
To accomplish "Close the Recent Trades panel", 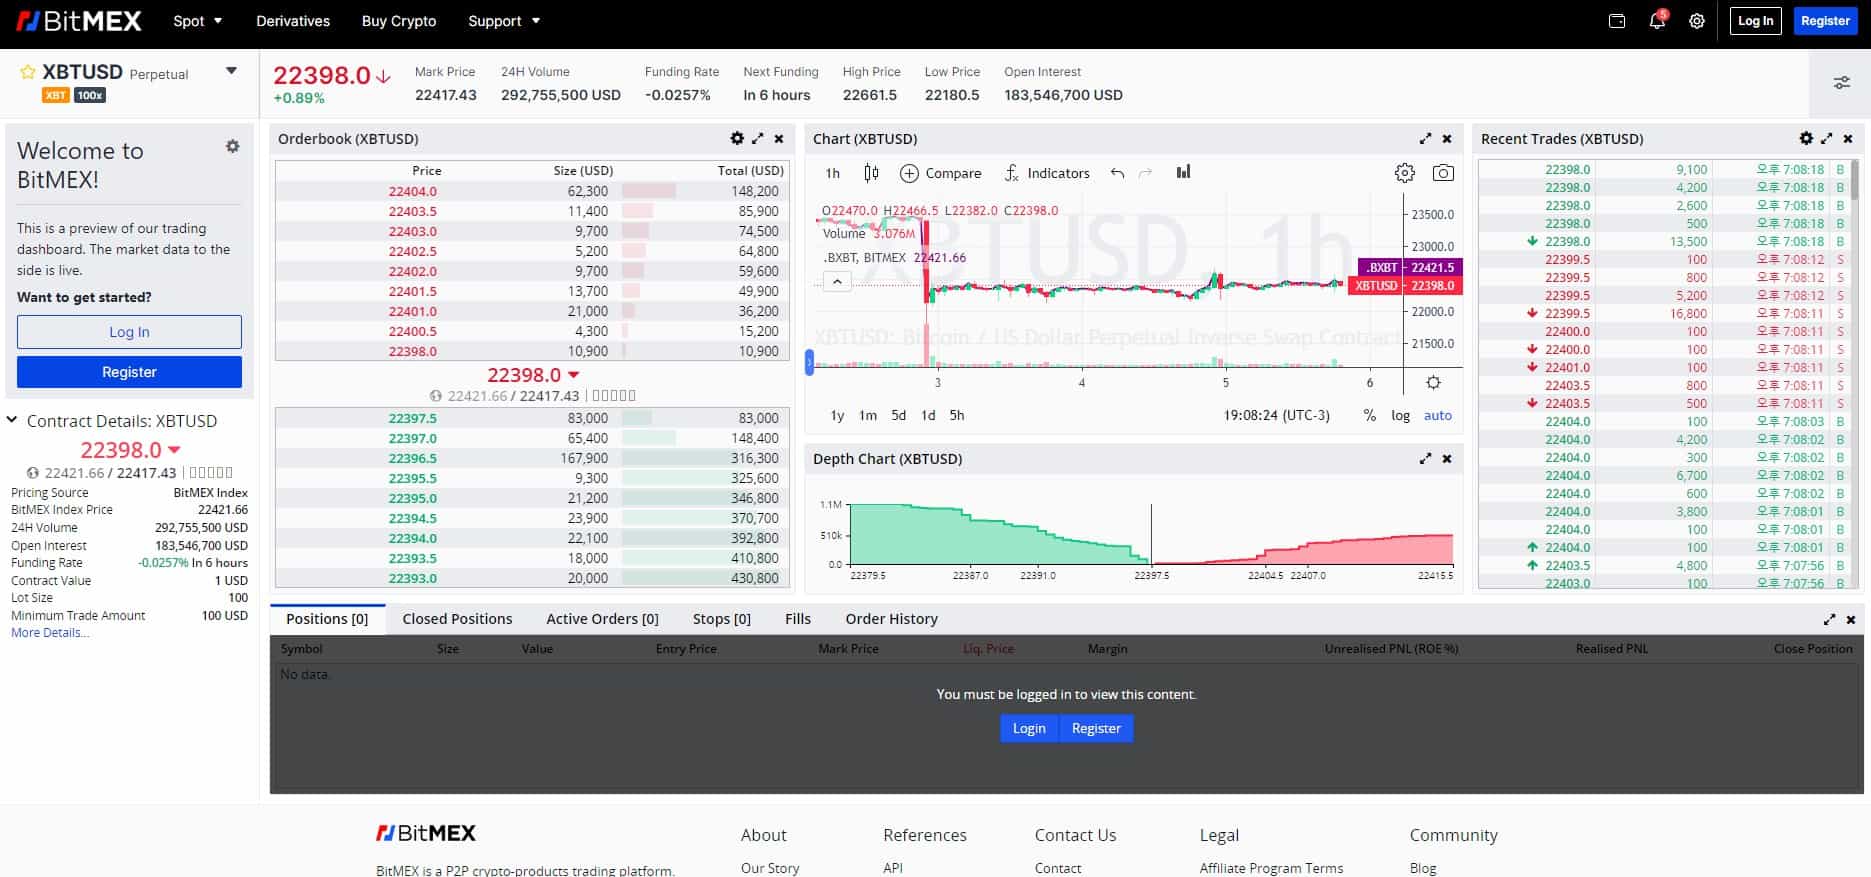I will coord(1848,139).
